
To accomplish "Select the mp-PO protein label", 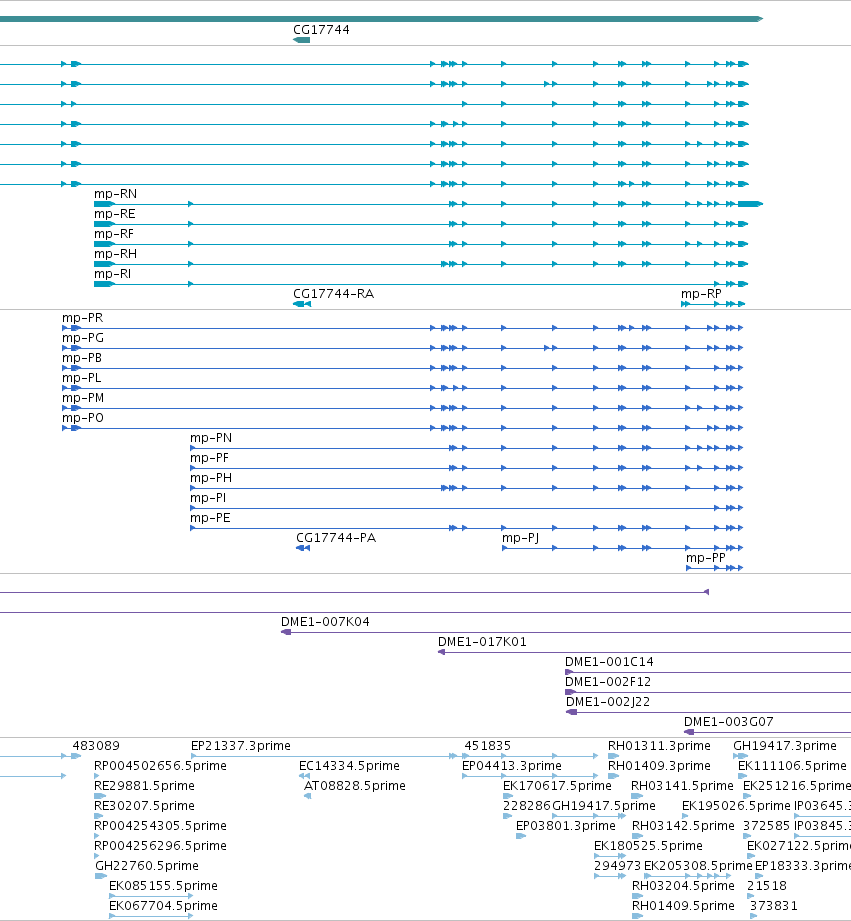I will (83, 418).
